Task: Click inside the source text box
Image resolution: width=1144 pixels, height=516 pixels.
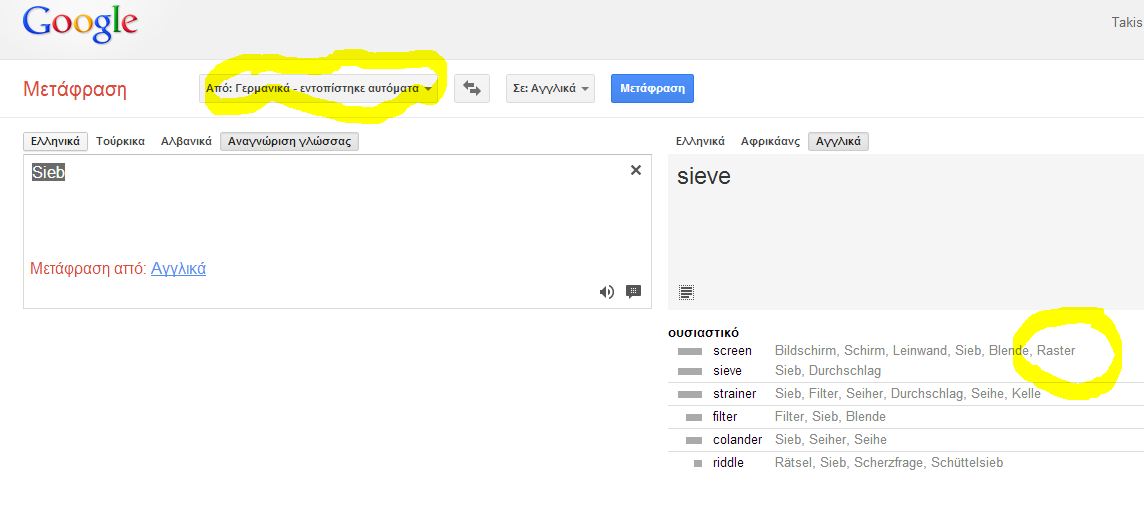Action: point(337,231)
